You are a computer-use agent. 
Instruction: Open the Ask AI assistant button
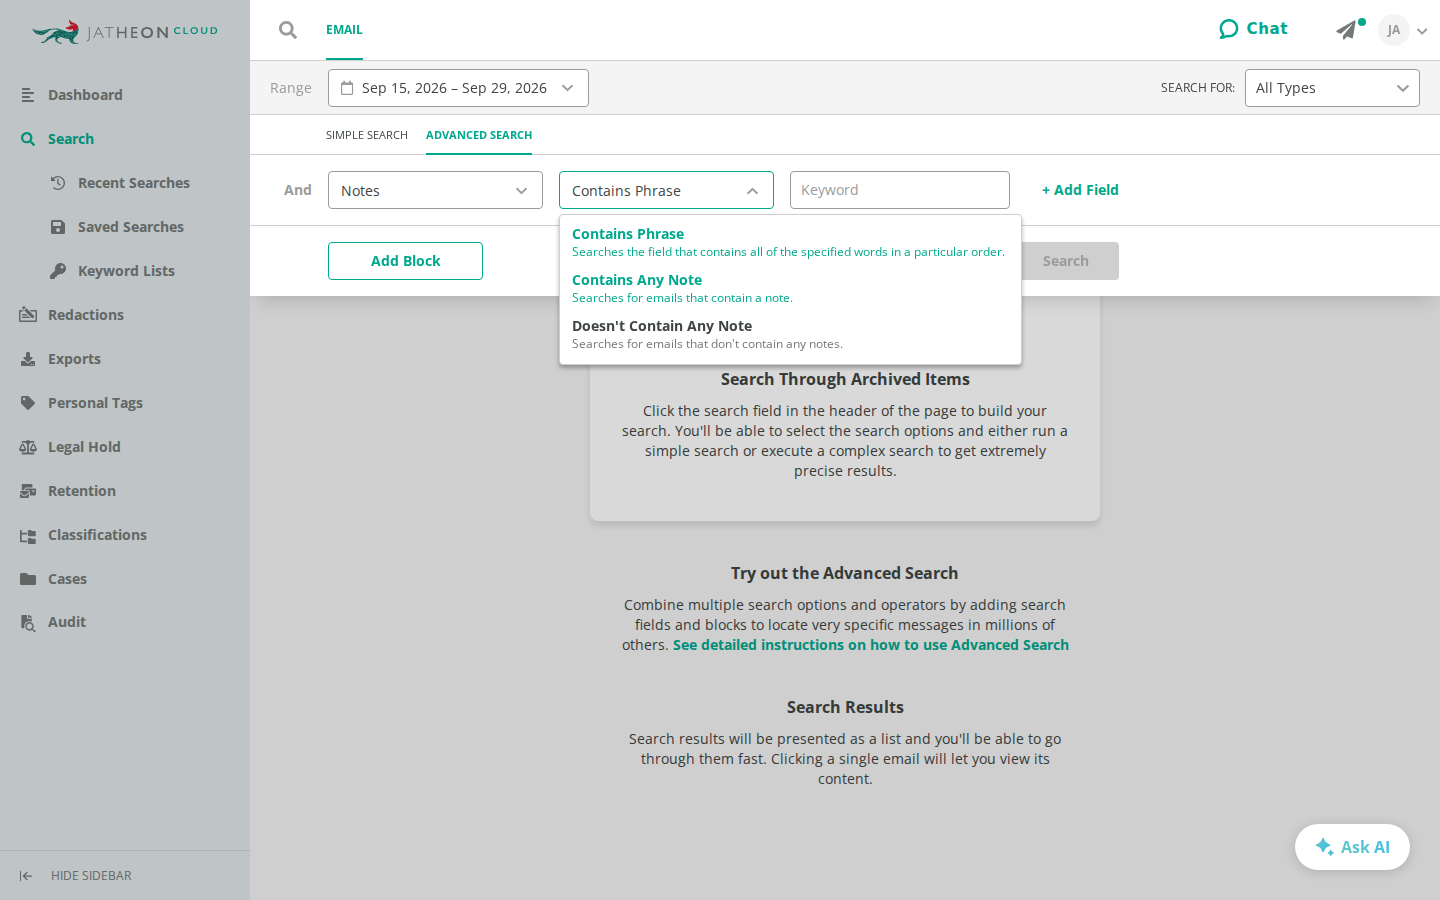pyautogui.click(x=1352, y=847)
